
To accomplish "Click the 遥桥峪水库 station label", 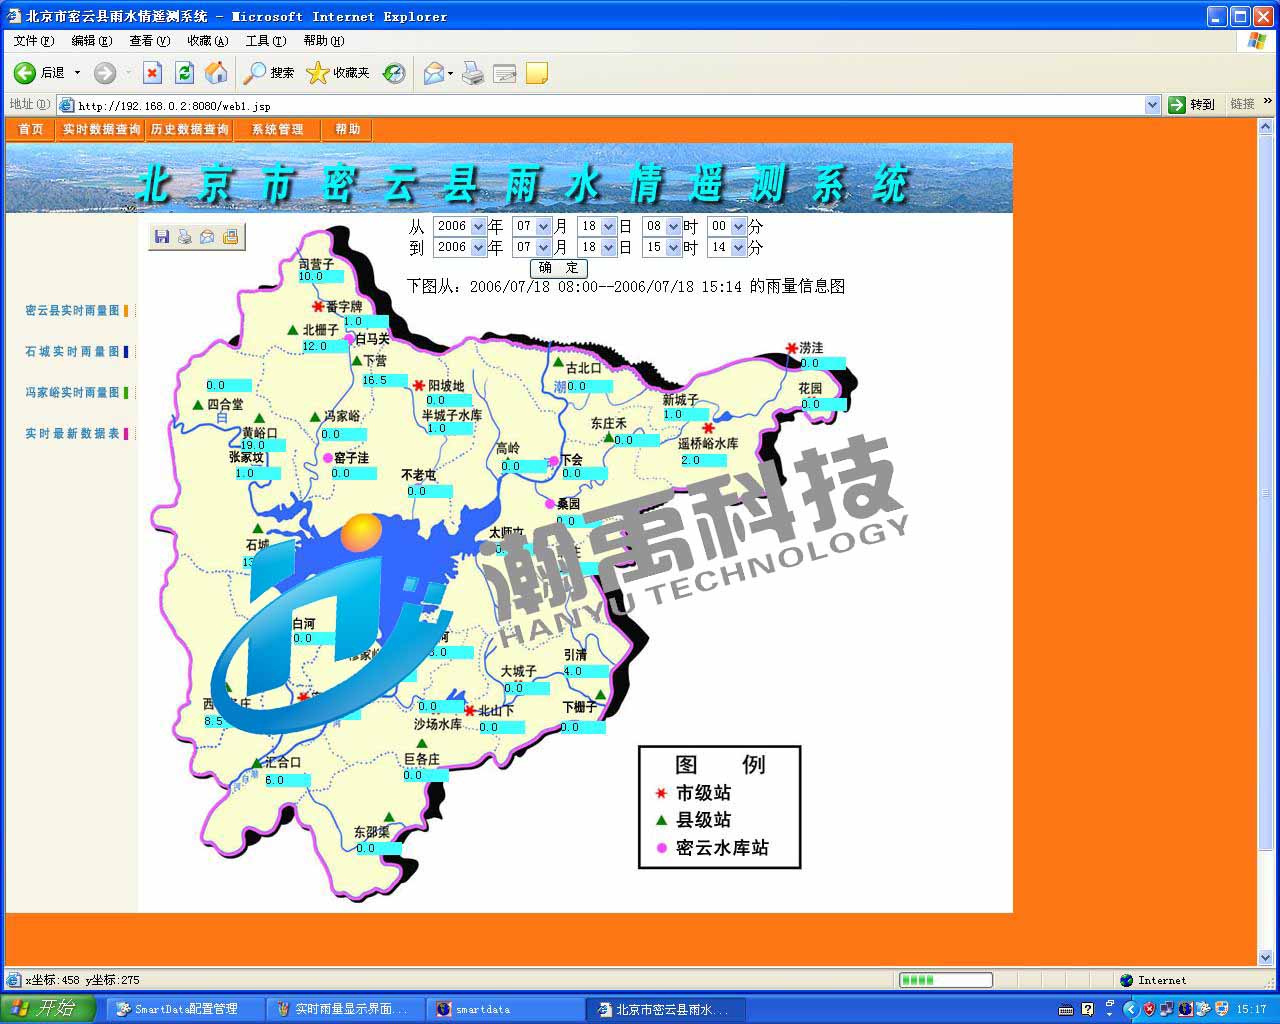I will (708, 443).
